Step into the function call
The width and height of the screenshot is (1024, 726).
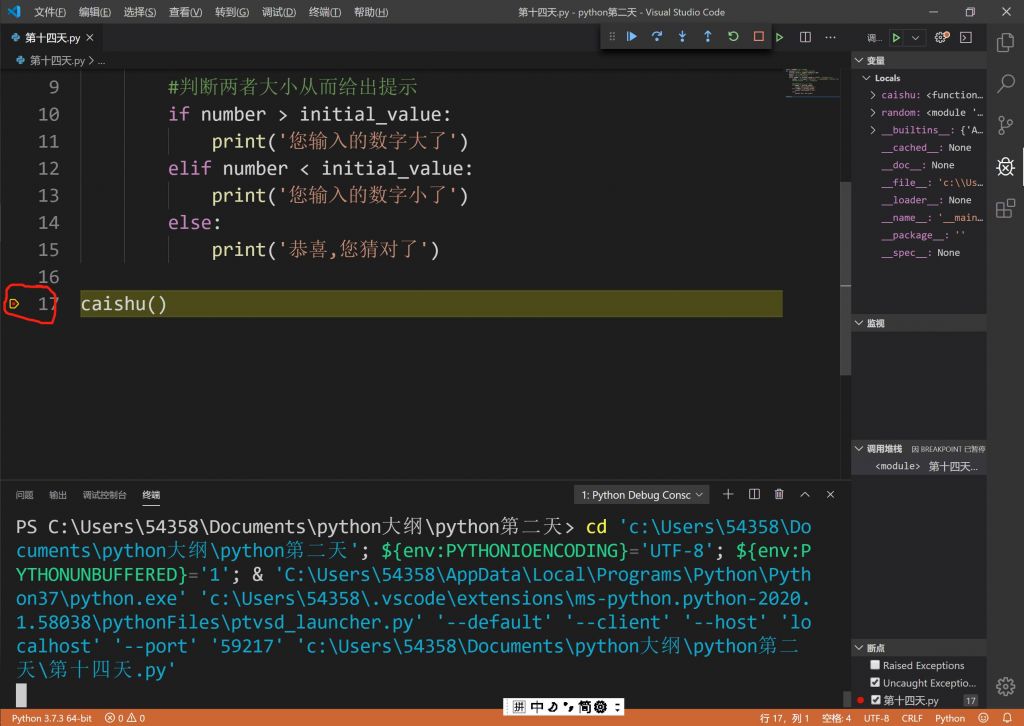[x=682, y=37]
